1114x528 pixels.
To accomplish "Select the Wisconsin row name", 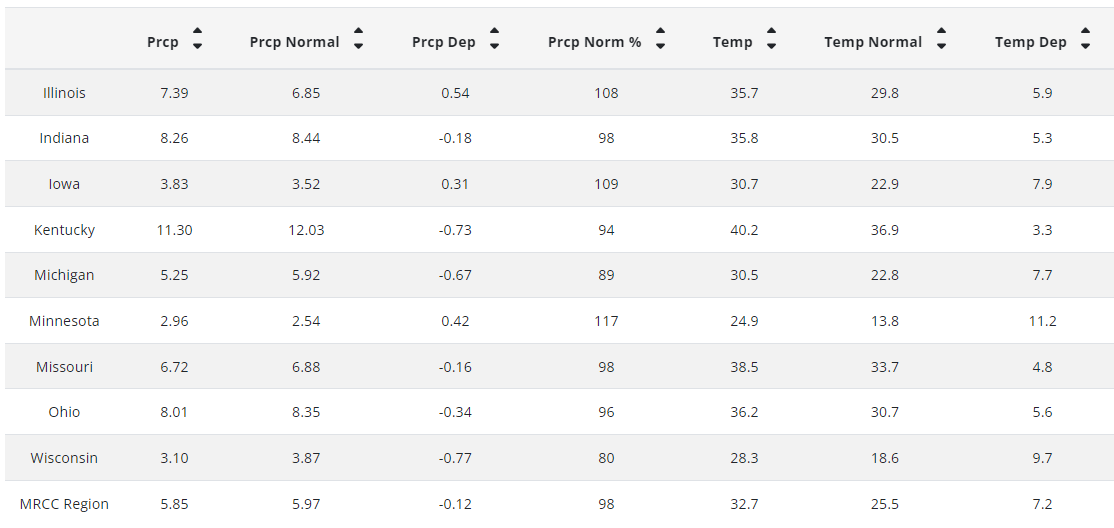I will (64, 458).
